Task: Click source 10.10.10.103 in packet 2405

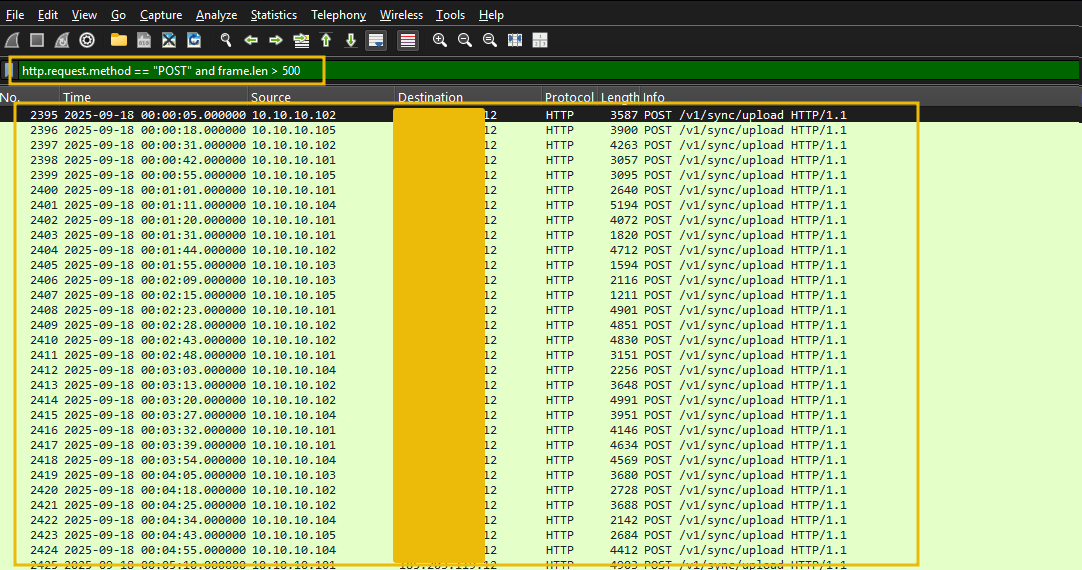Action: coord(293,265)
